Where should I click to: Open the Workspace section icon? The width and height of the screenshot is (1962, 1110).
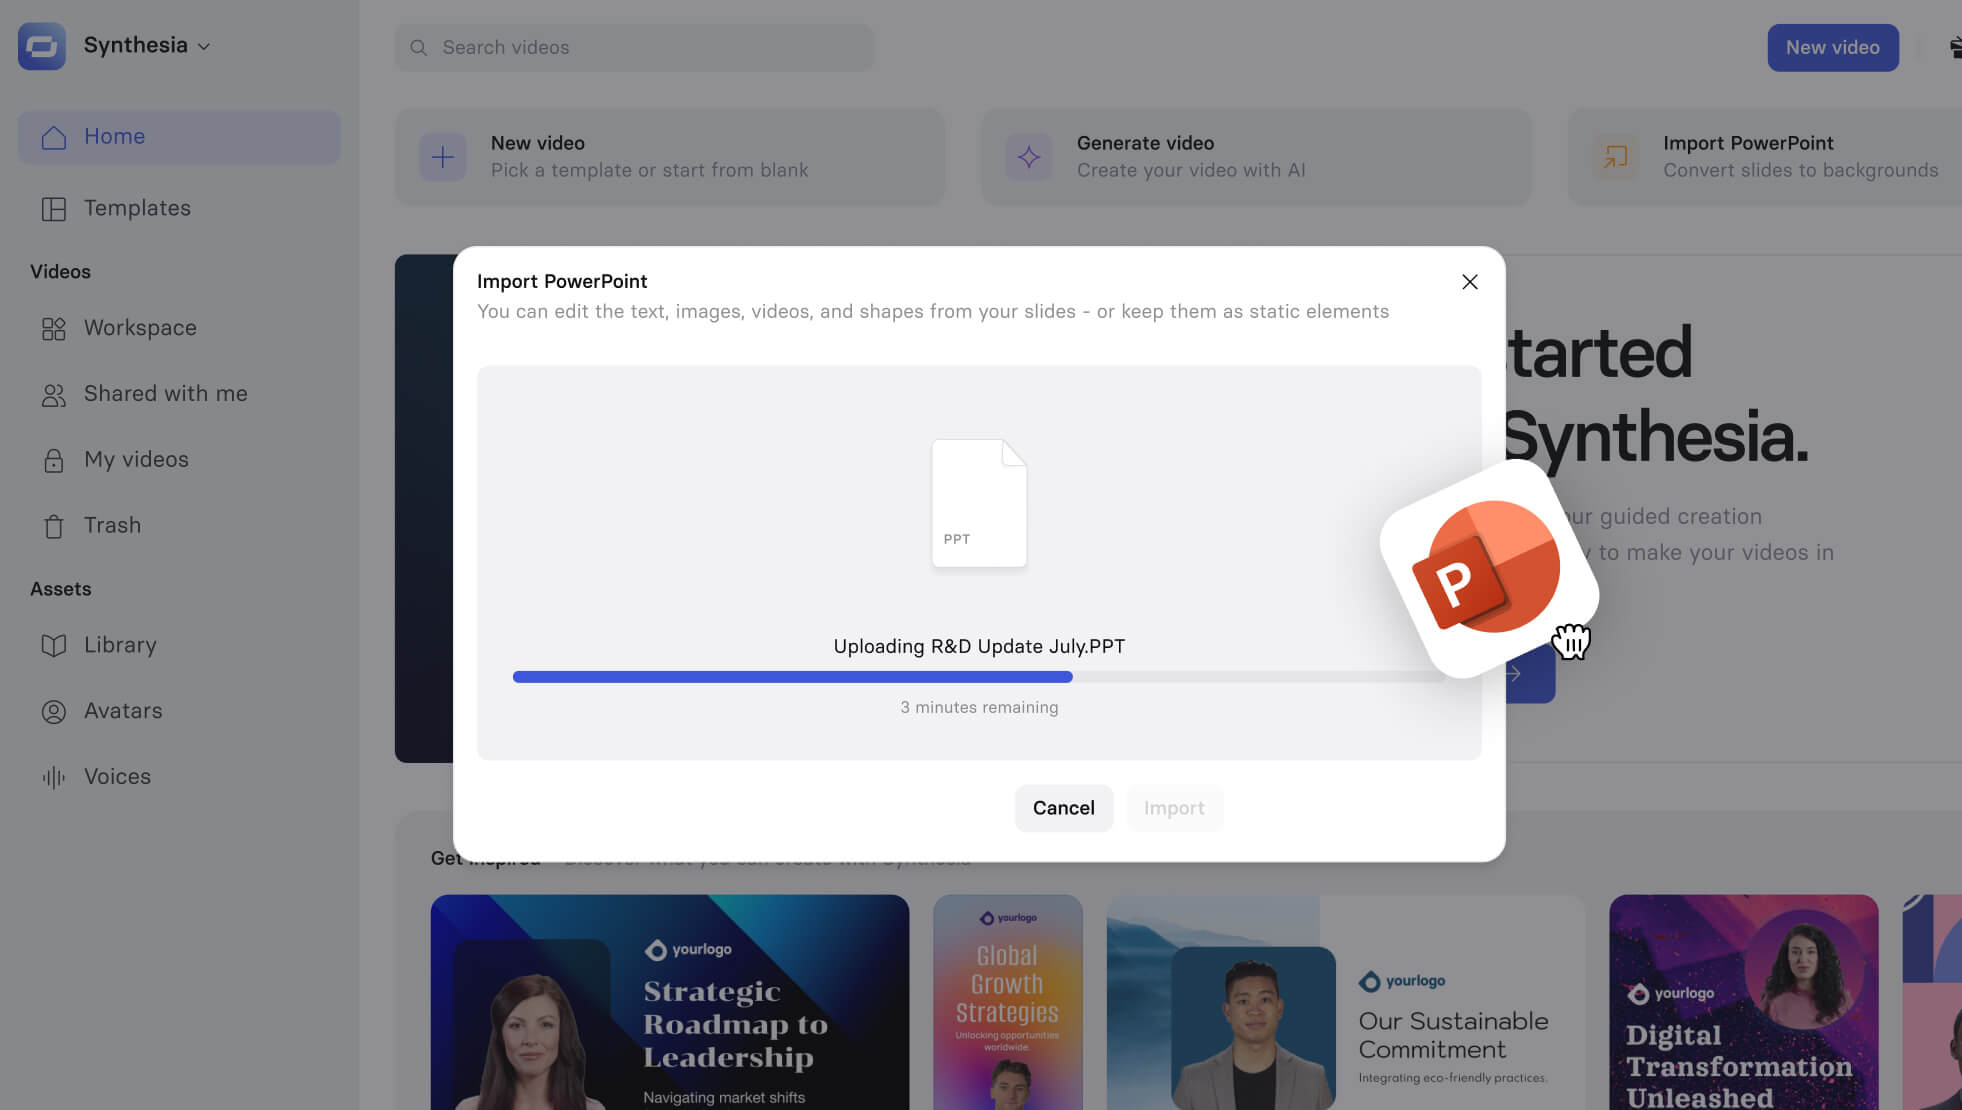53,329
